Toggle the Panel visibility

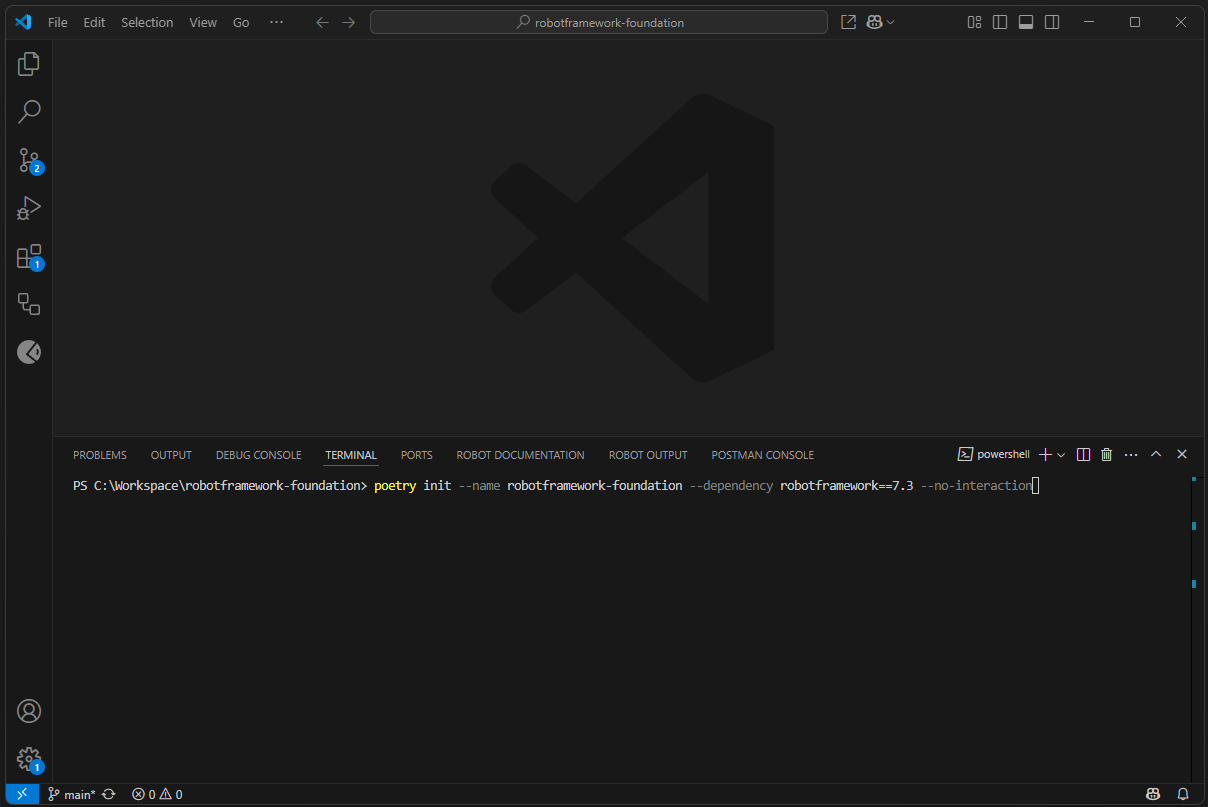pos(1025,22)
